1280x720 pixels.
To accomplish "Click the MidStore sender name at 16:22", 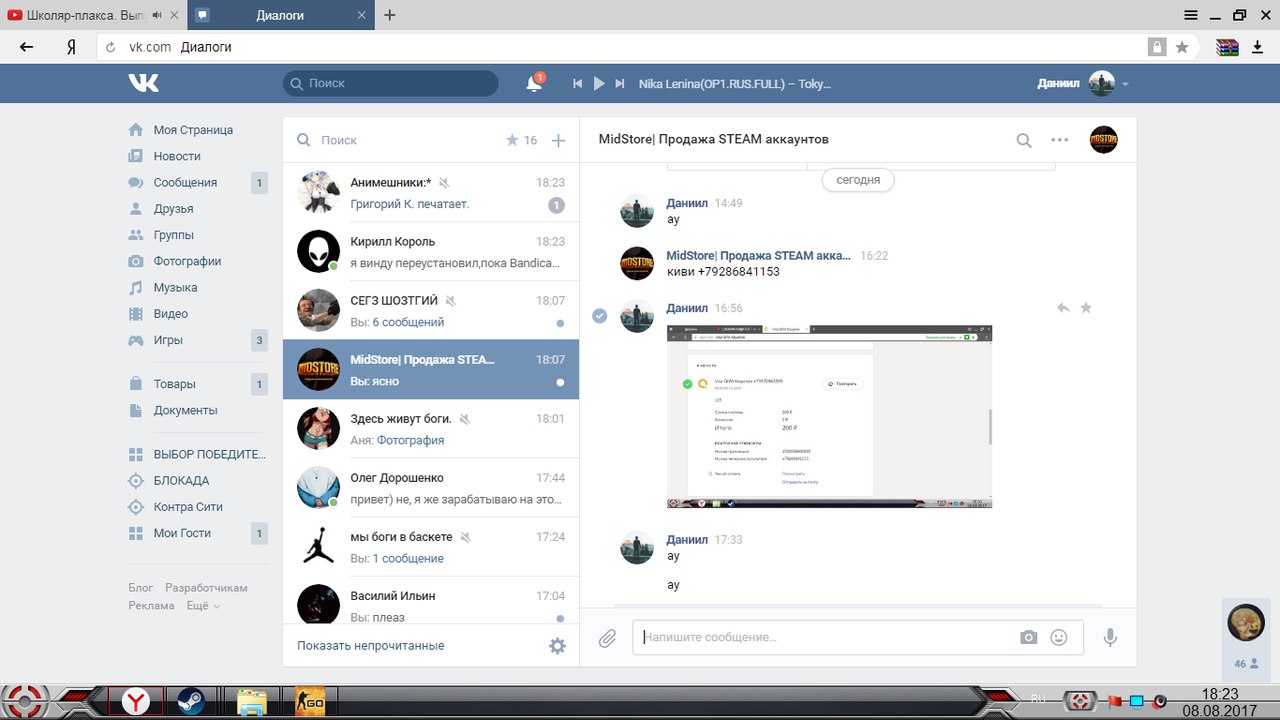I will [759, 256].
